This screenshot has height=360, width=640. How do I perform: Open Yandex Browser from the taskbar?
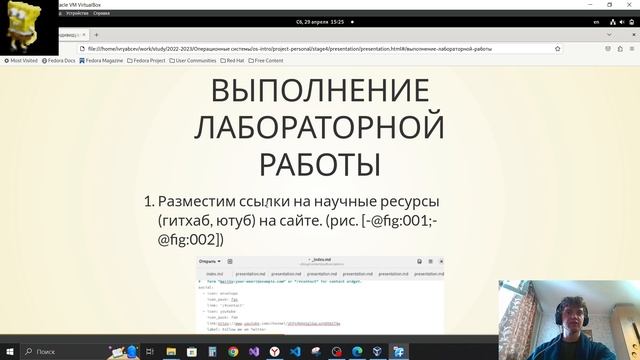275,351
